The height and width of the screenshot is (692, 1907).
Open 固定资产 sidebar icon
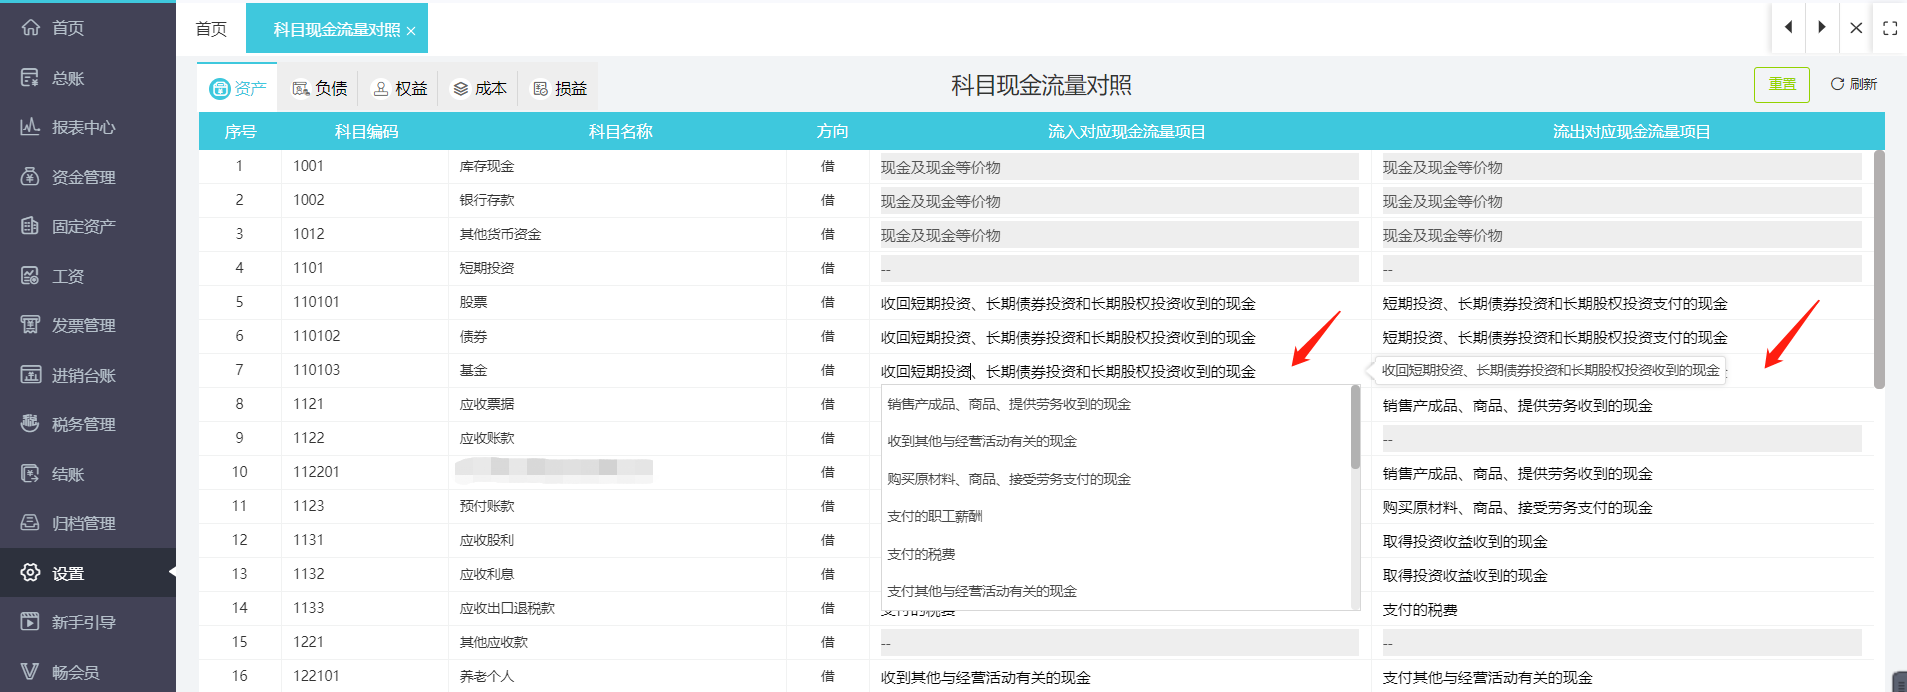[x=30, y=226]
